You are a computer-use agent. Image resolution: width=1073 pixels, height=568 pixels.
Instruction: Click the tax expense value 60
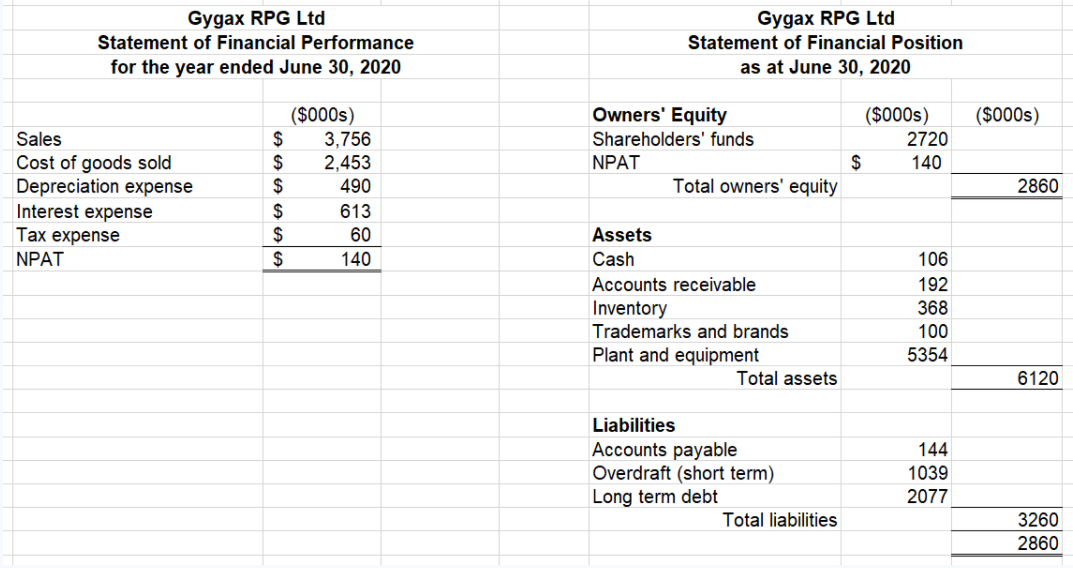coord(361,235)
